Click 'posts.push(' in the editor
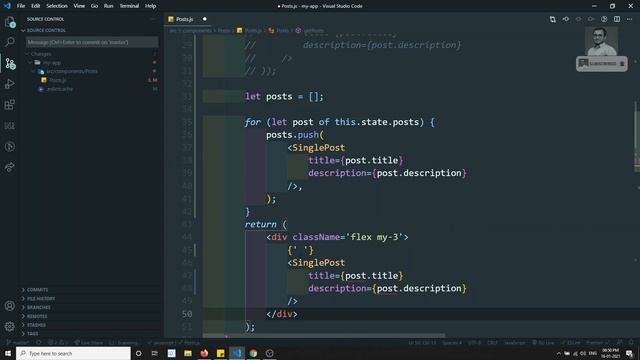The height and width of the screenshot is (360, 640). (295, 135)
